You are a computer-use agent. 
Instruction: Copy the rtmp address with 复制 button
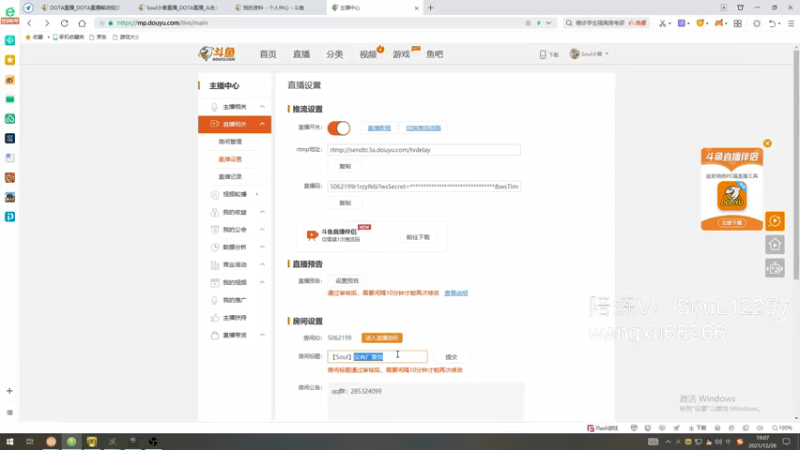[345, 166]
